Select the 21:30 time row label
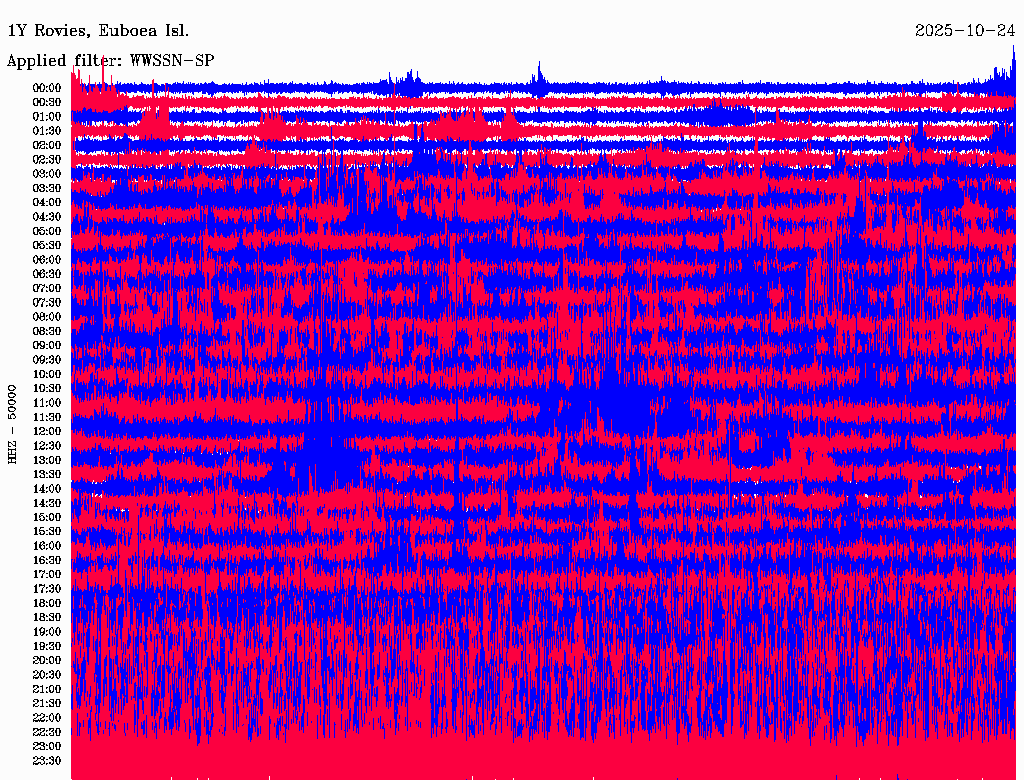This screenshot has width=1024, height=780. (x=47, y=704)
